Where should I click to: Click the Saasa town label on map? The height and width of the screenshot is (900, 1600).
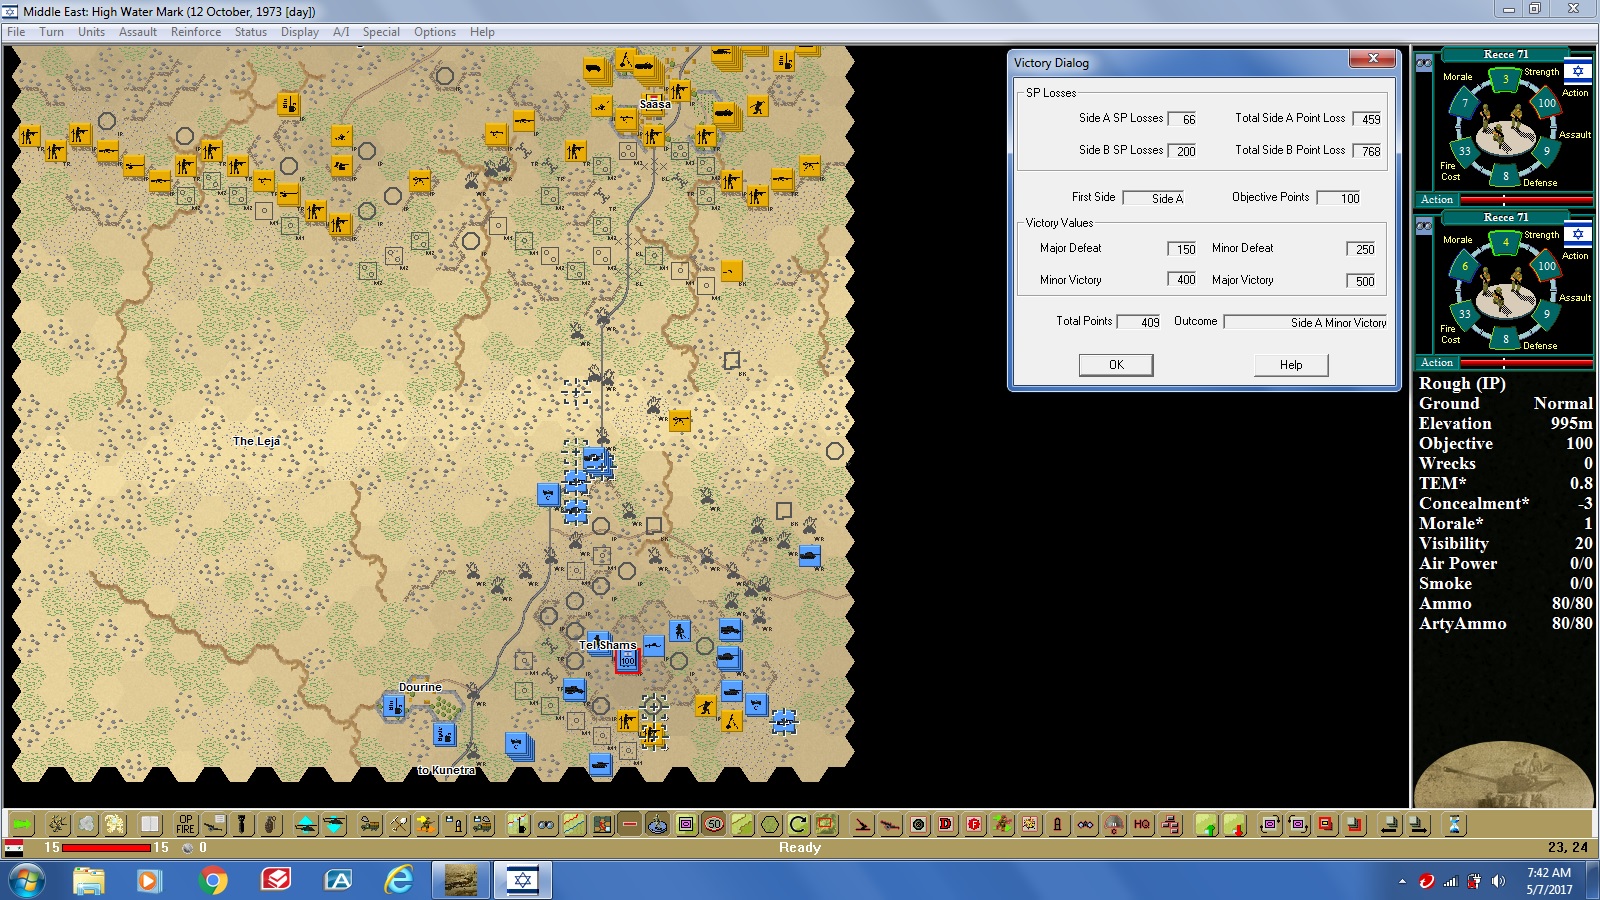pyautogui.click(x=655, y=104)
